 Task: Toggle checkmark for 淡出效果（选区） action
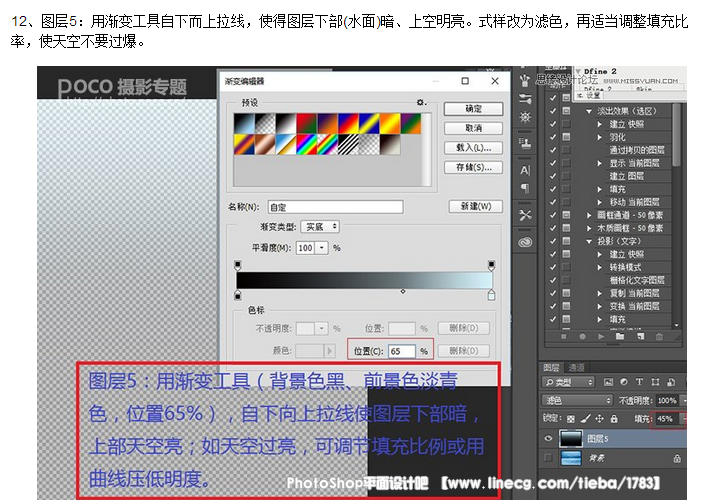[553, 111]
